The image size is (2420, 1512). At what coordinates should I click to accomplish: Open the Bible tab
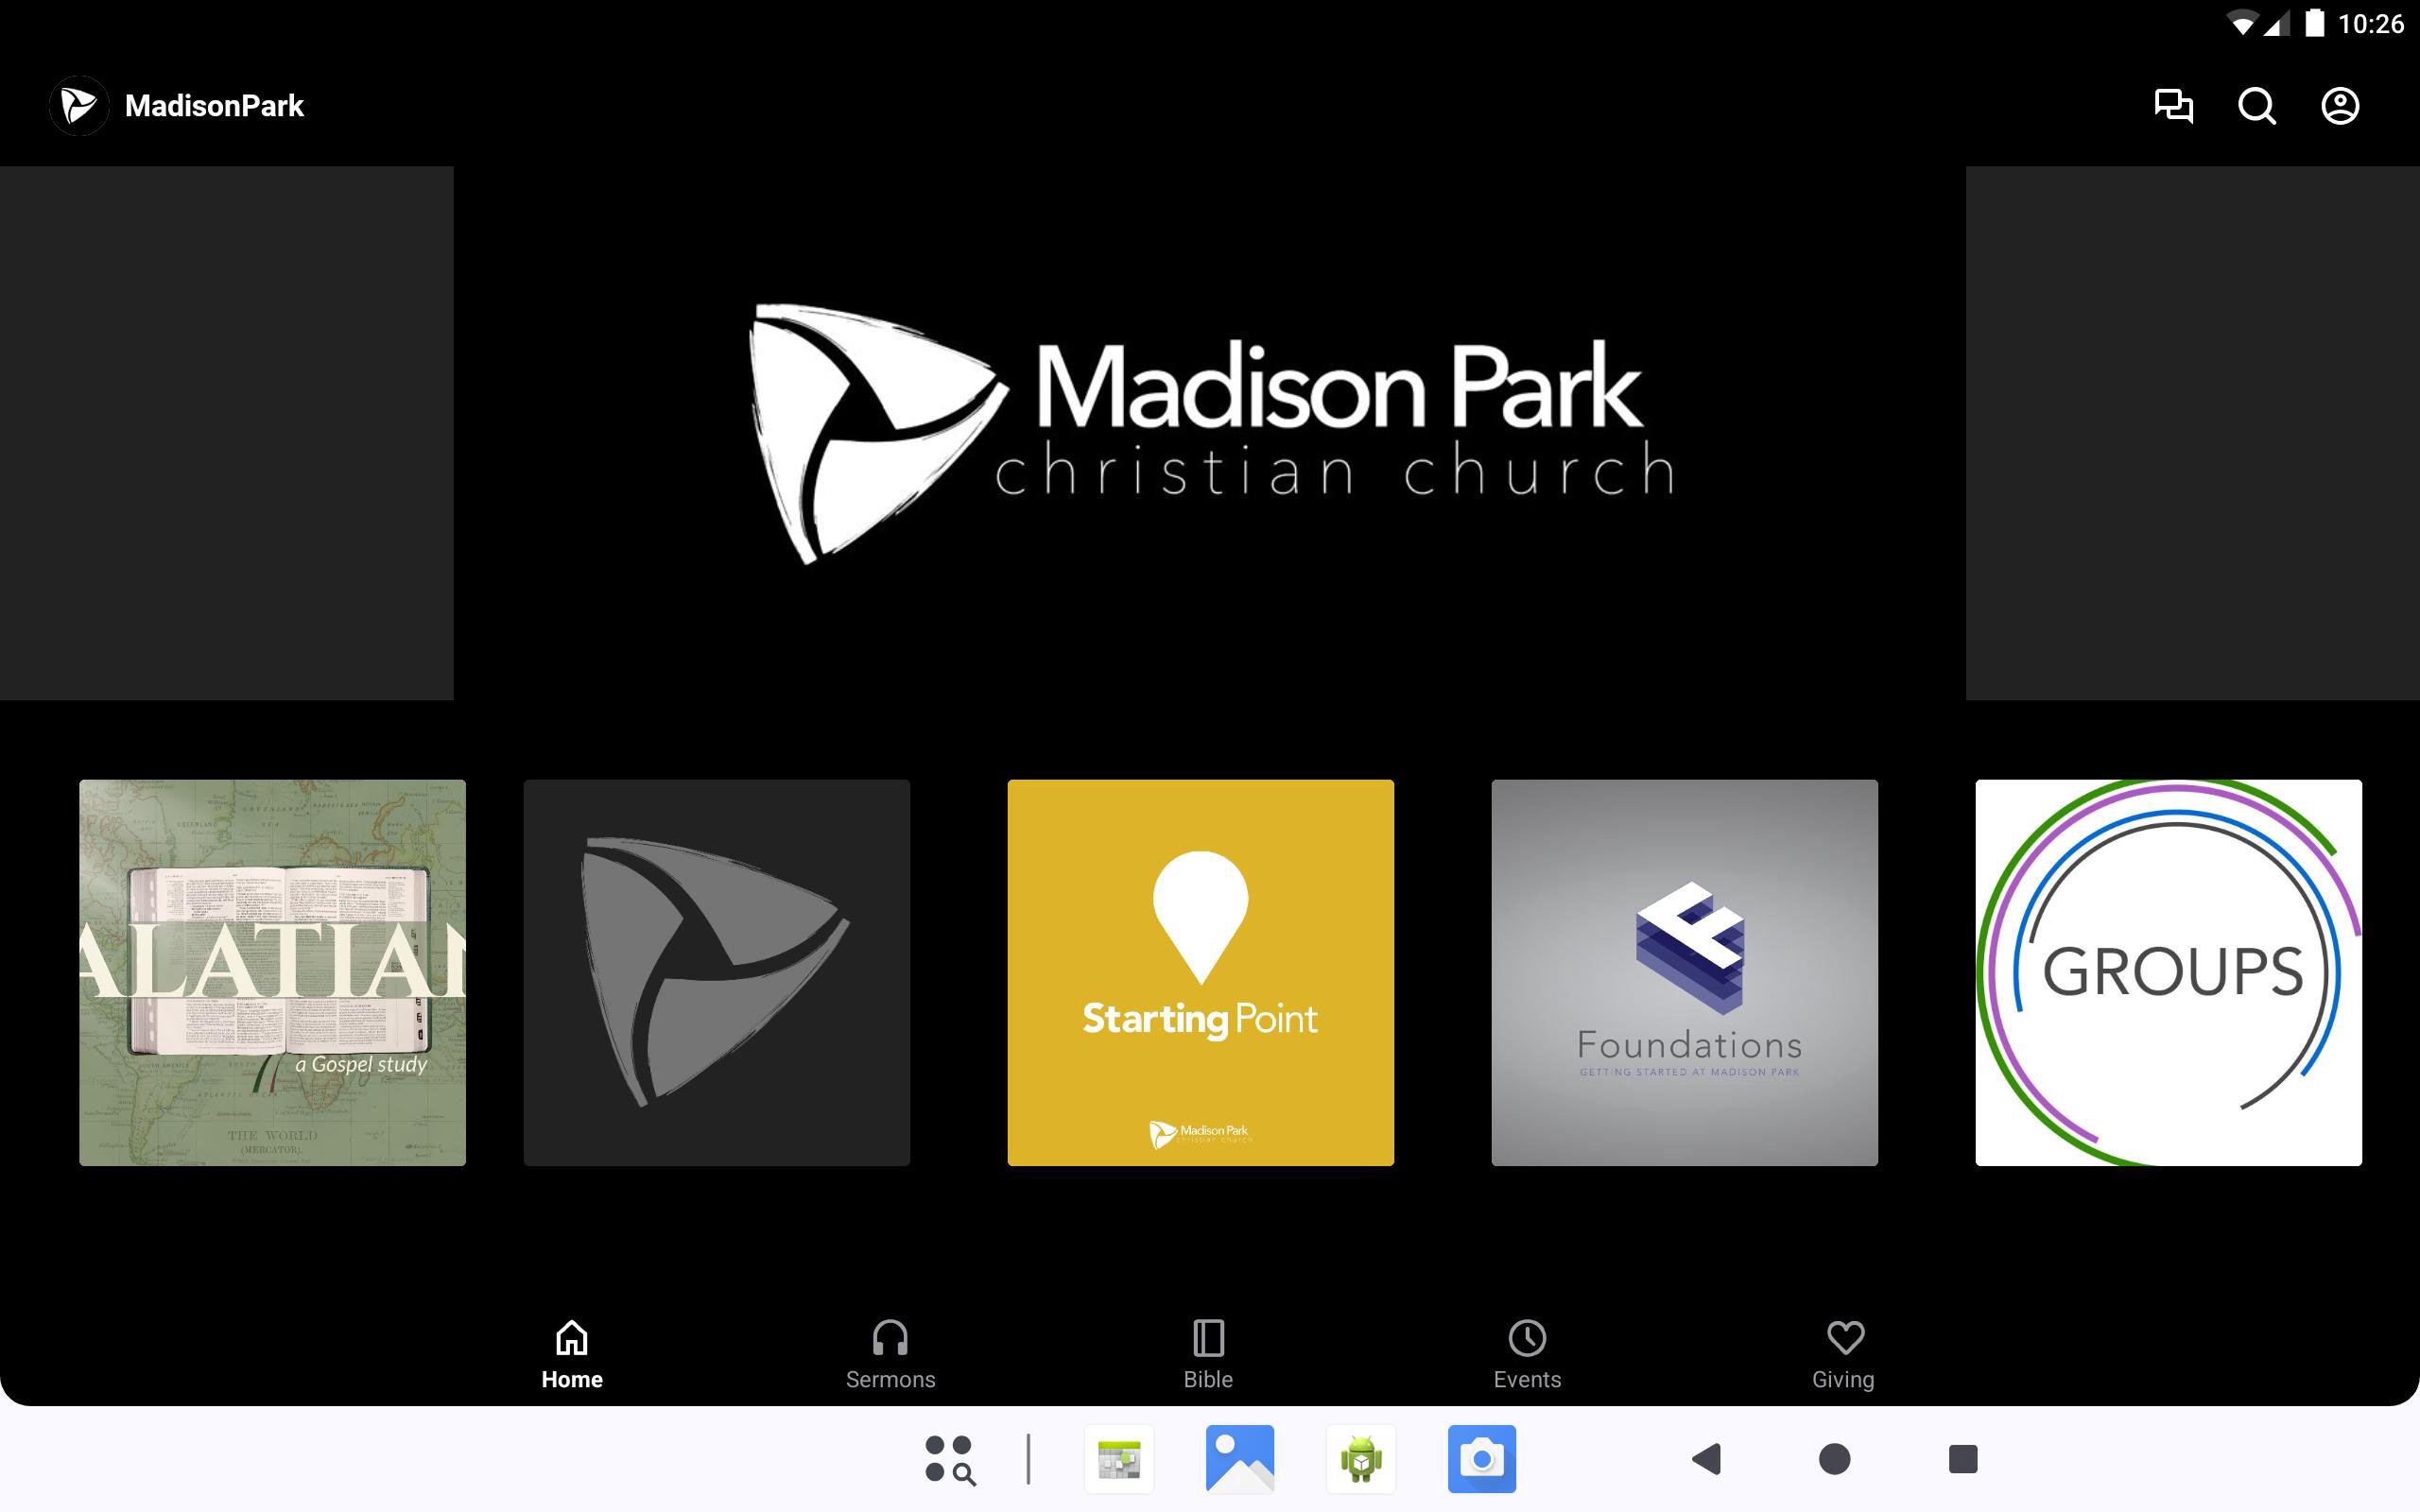point(1208,1354)
